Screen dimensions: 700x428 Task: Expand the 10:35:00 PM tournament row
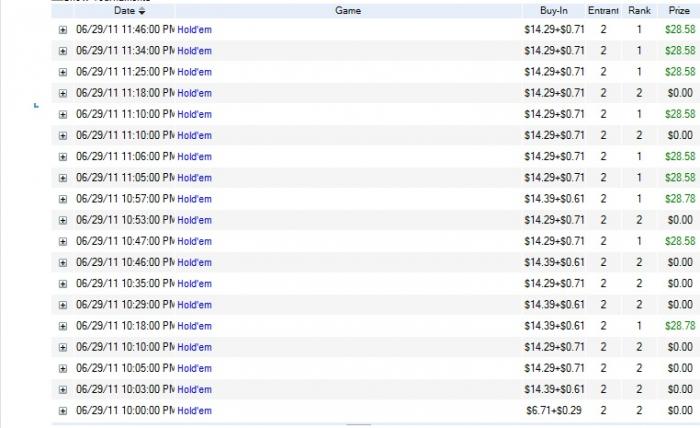click(63, 284)
